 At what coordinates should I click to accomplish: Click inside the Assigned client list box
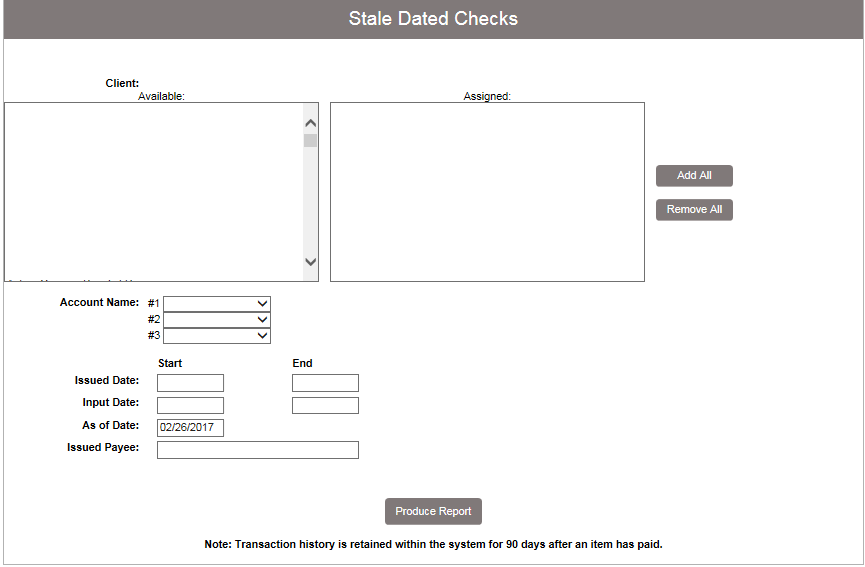tap(487, 192)
